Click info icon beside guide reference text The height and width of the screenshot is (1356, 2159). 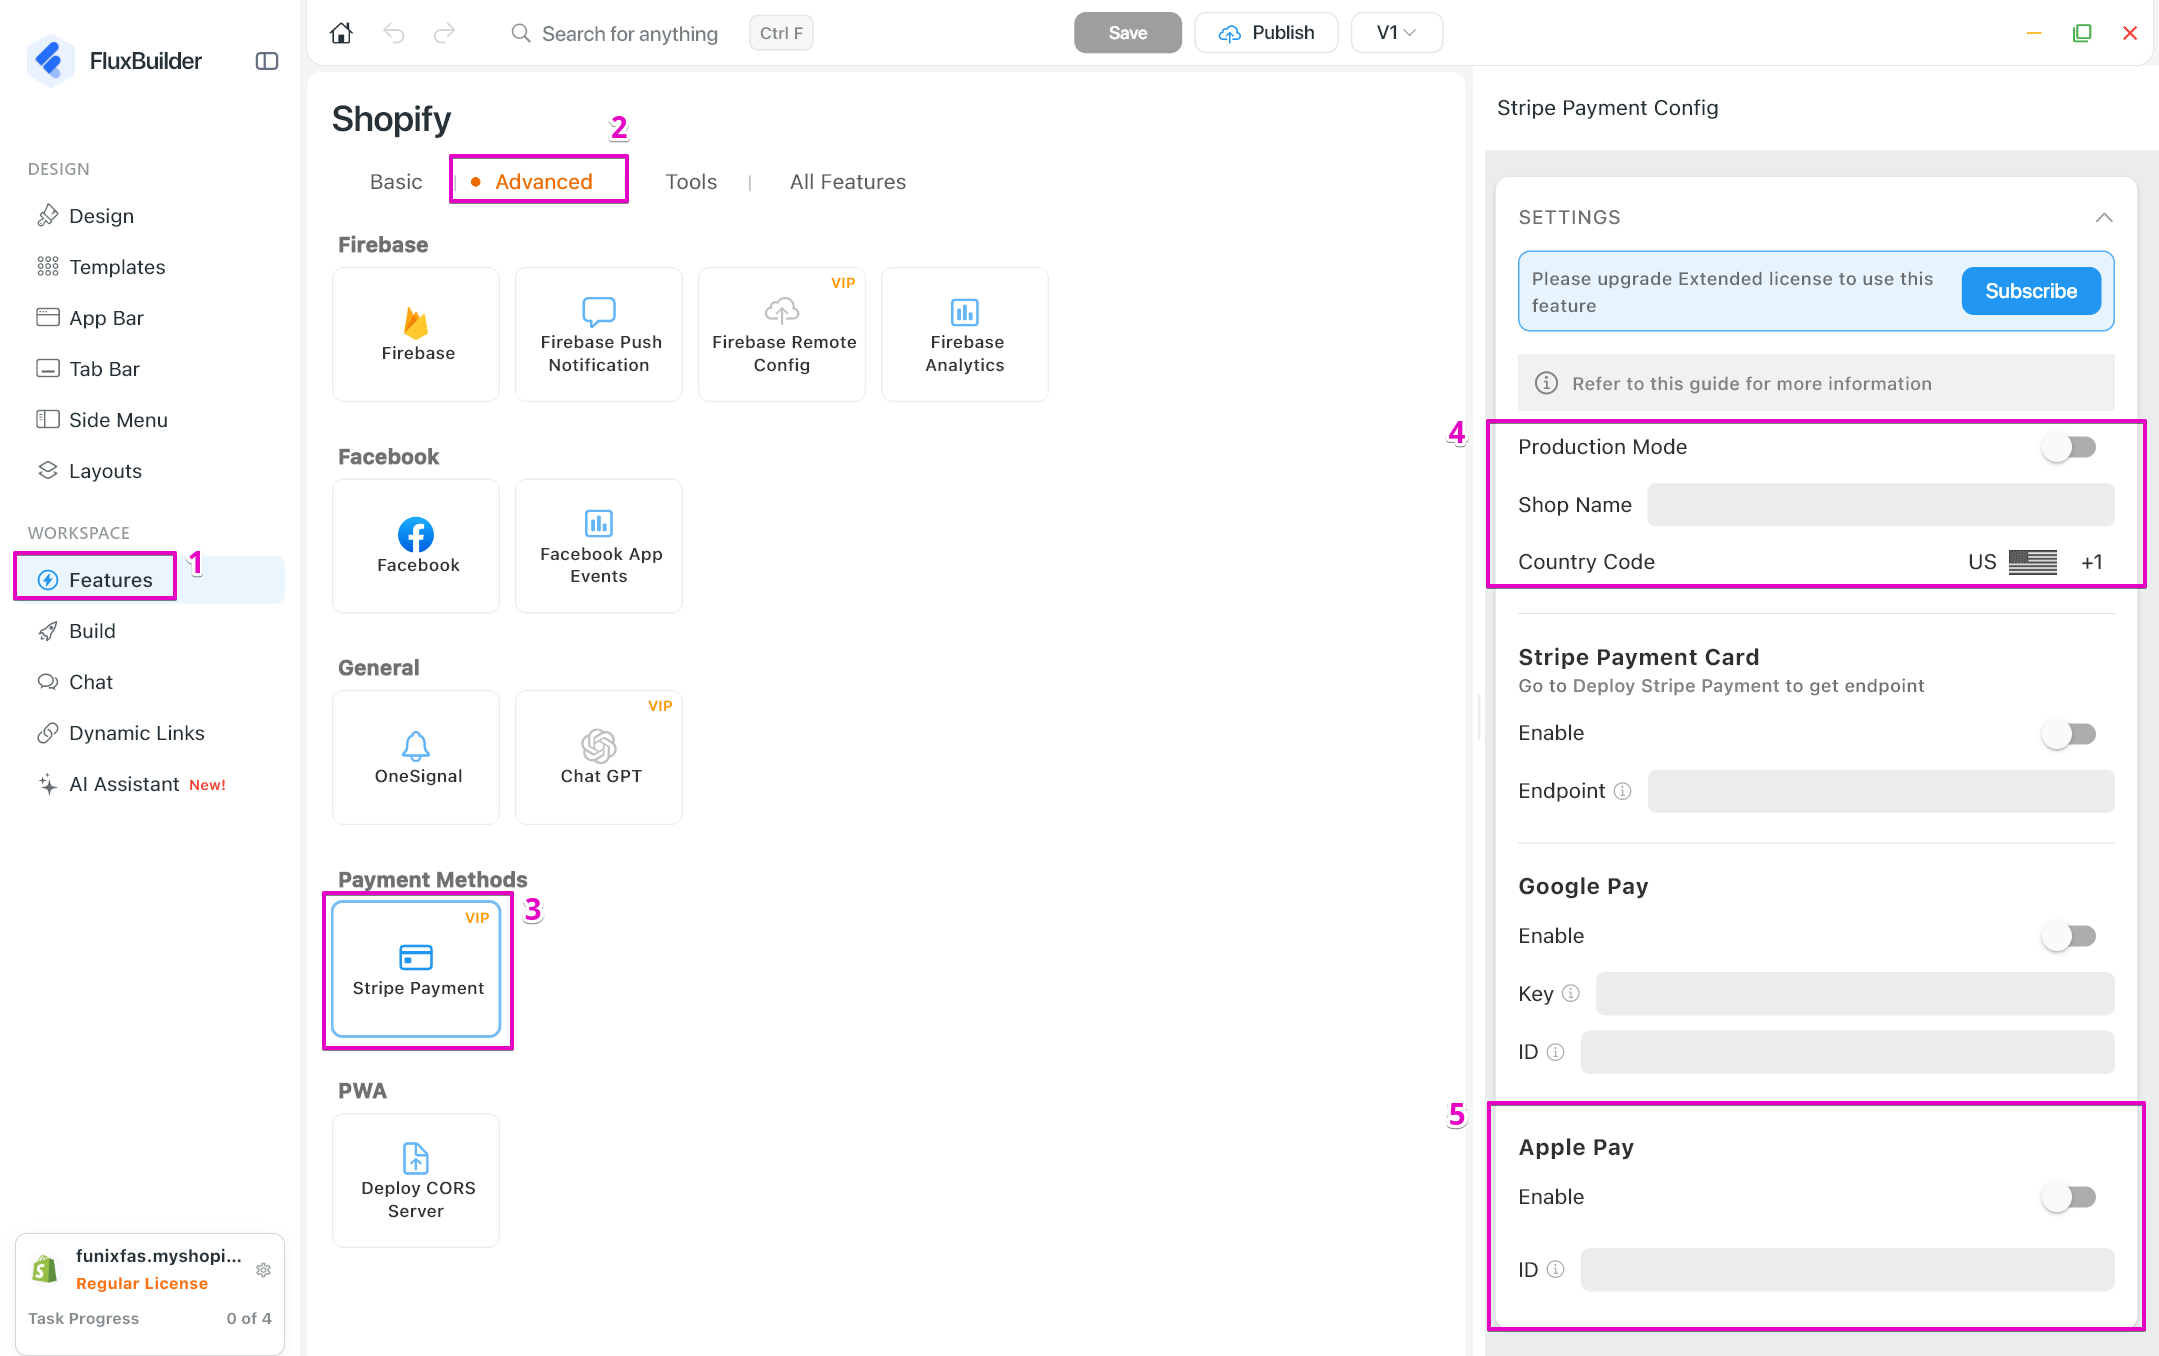pyautogui.click(x=1546, y=383)
